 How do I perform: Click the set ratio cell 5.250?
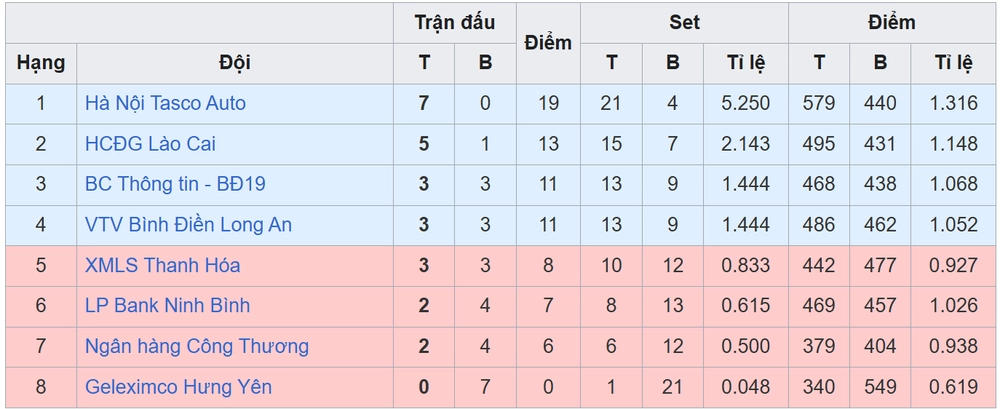point(746,103)
